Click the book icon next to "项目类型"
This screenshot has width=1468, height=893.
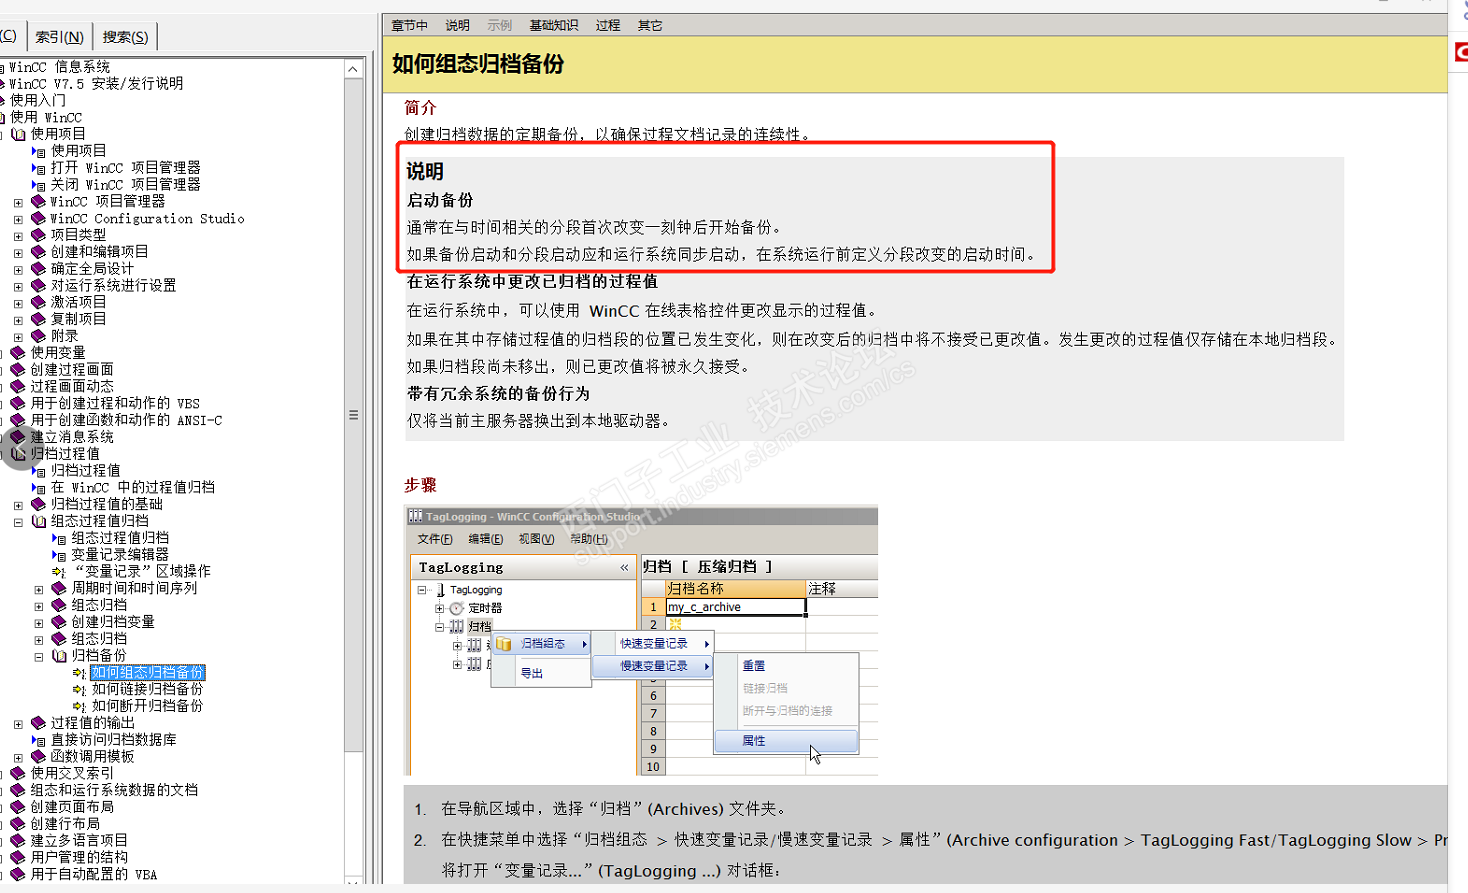38,235
